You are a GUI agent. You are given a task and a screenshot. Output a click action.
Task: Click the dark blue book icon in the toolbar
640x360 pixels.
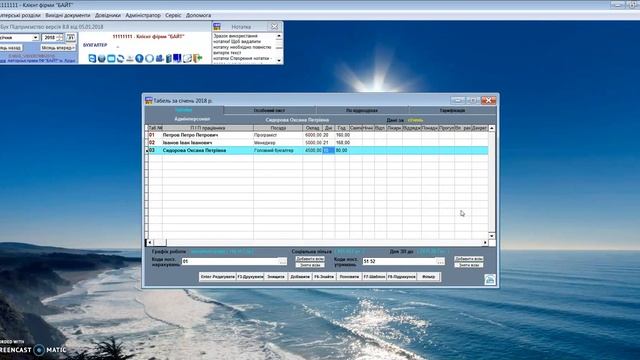coord(177,59)
